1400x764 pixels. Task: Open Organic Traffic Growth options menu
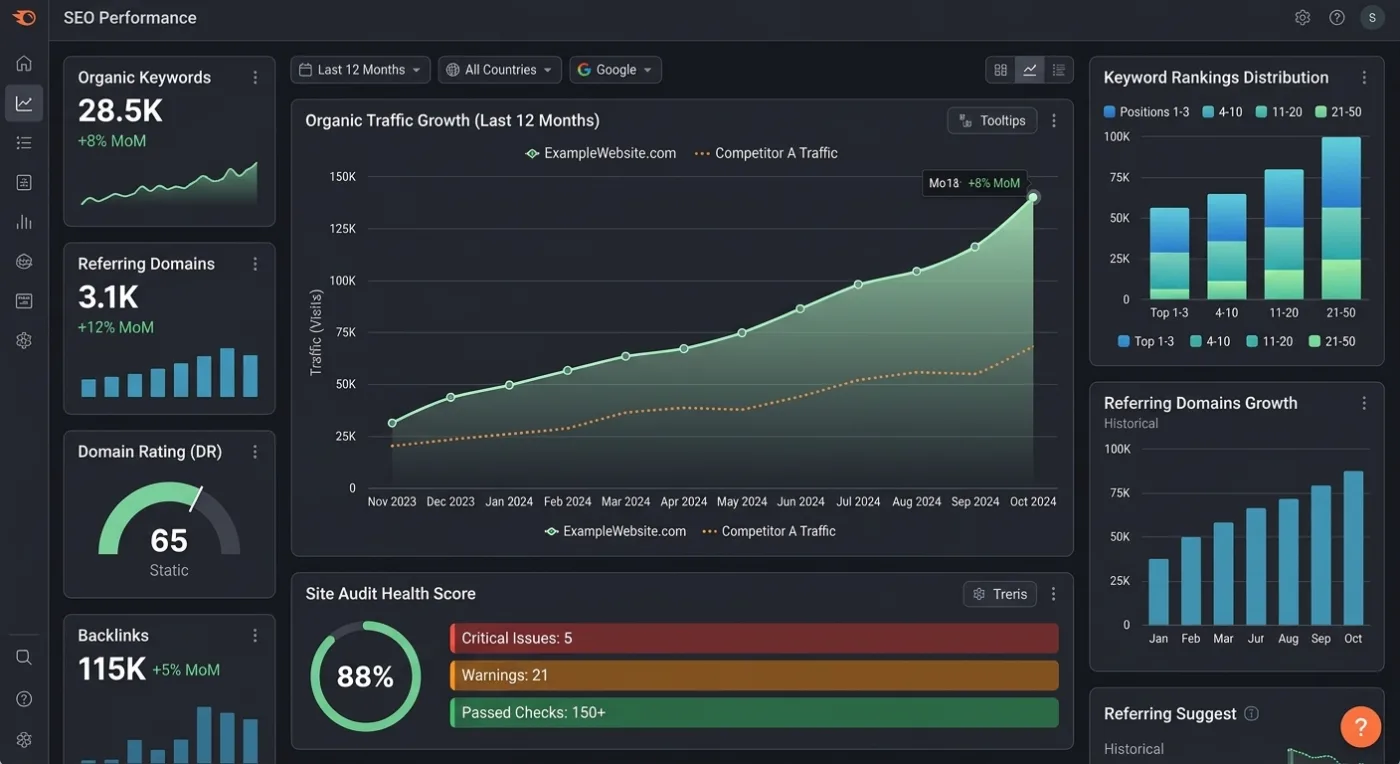tap(1054, 121)
